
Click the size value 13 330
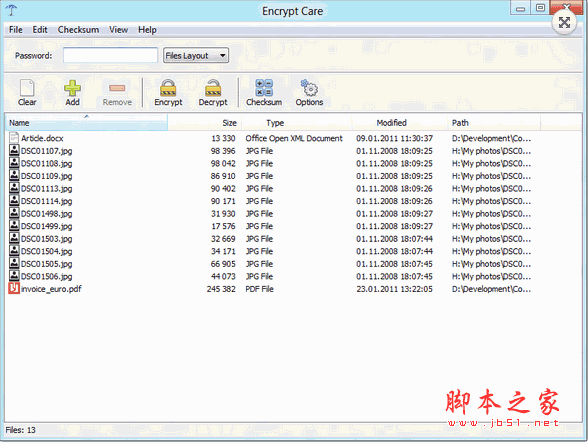tap(224, 138)
